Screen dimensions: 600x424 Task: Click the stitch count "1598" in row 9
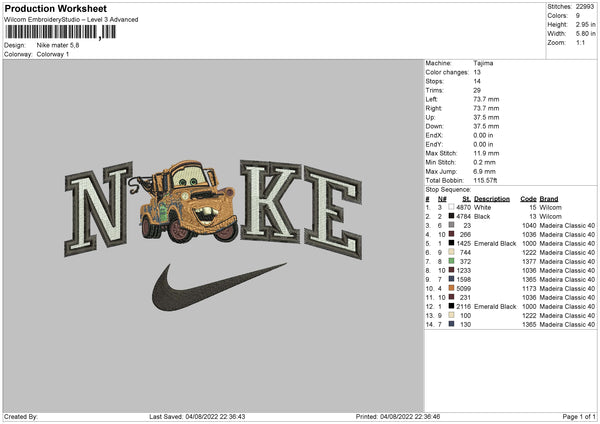click(x=463, y=279)
